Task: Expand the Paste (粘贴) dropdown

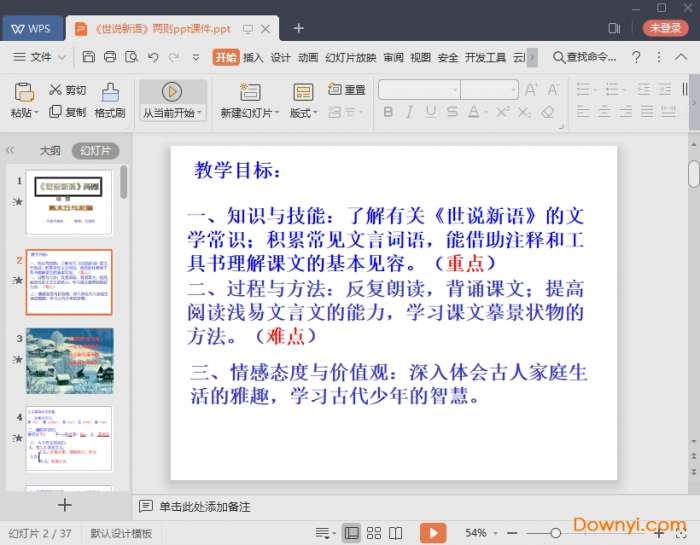Action: [x=25, y=113]
